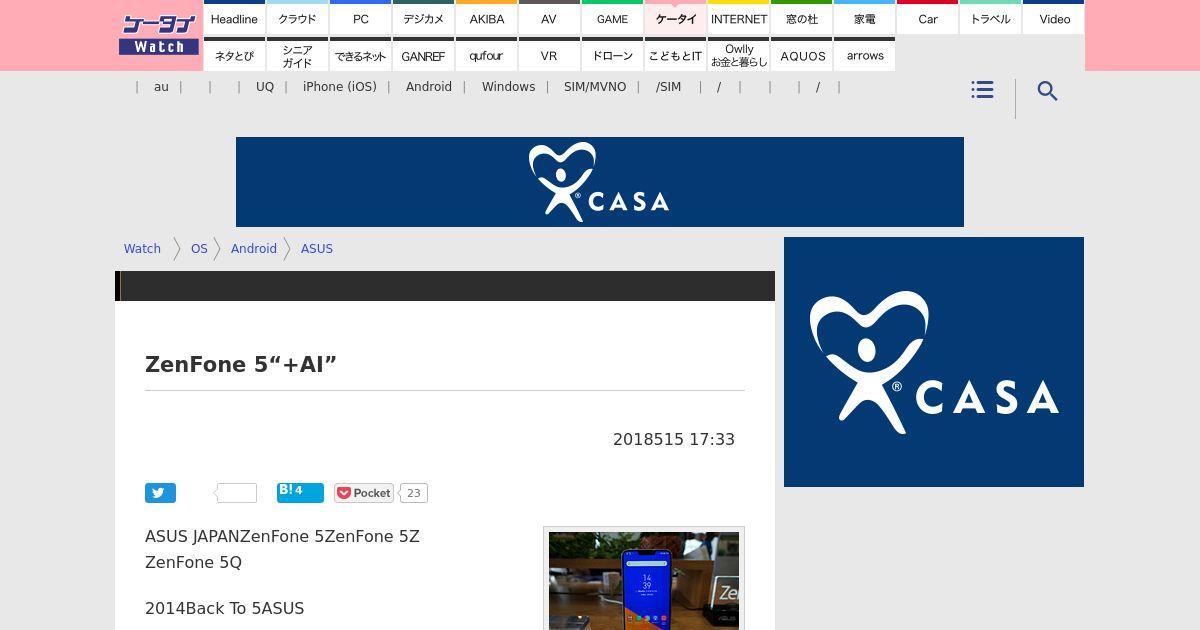Open the ZenFone phone photo thumbnail

click(644, 580)
